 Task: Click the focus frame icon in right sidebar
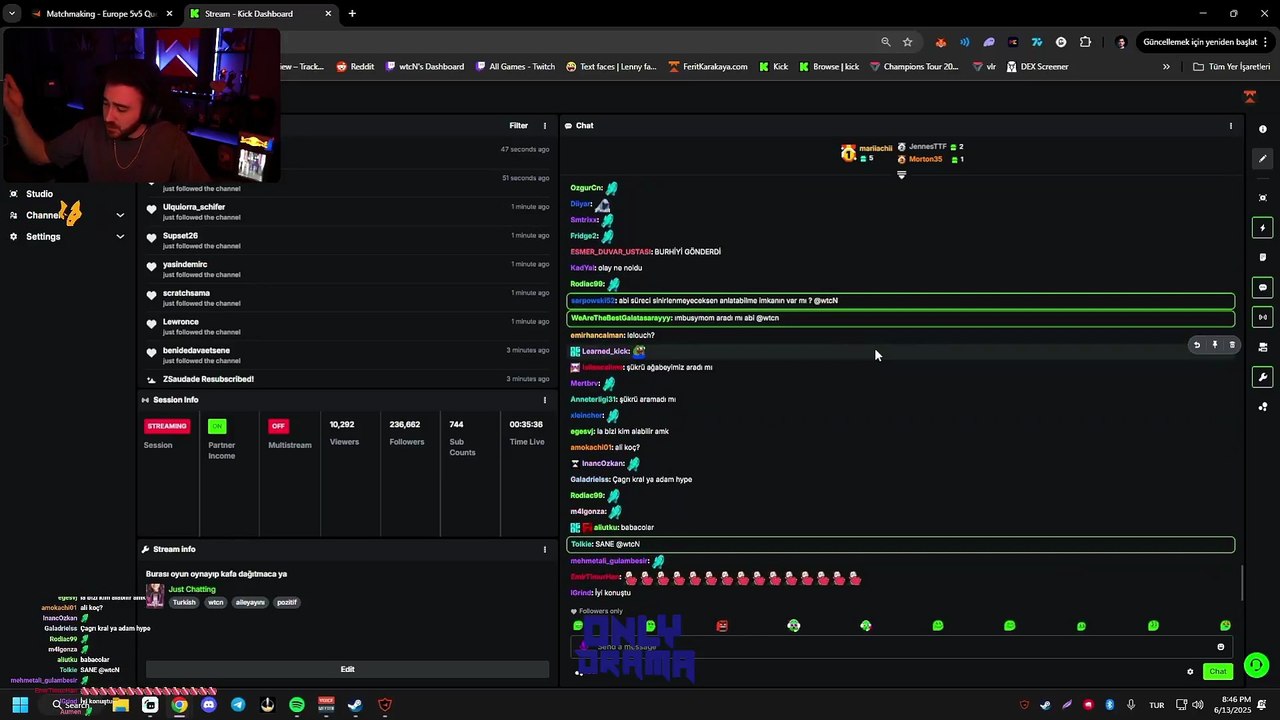(x=1263, y=198)
